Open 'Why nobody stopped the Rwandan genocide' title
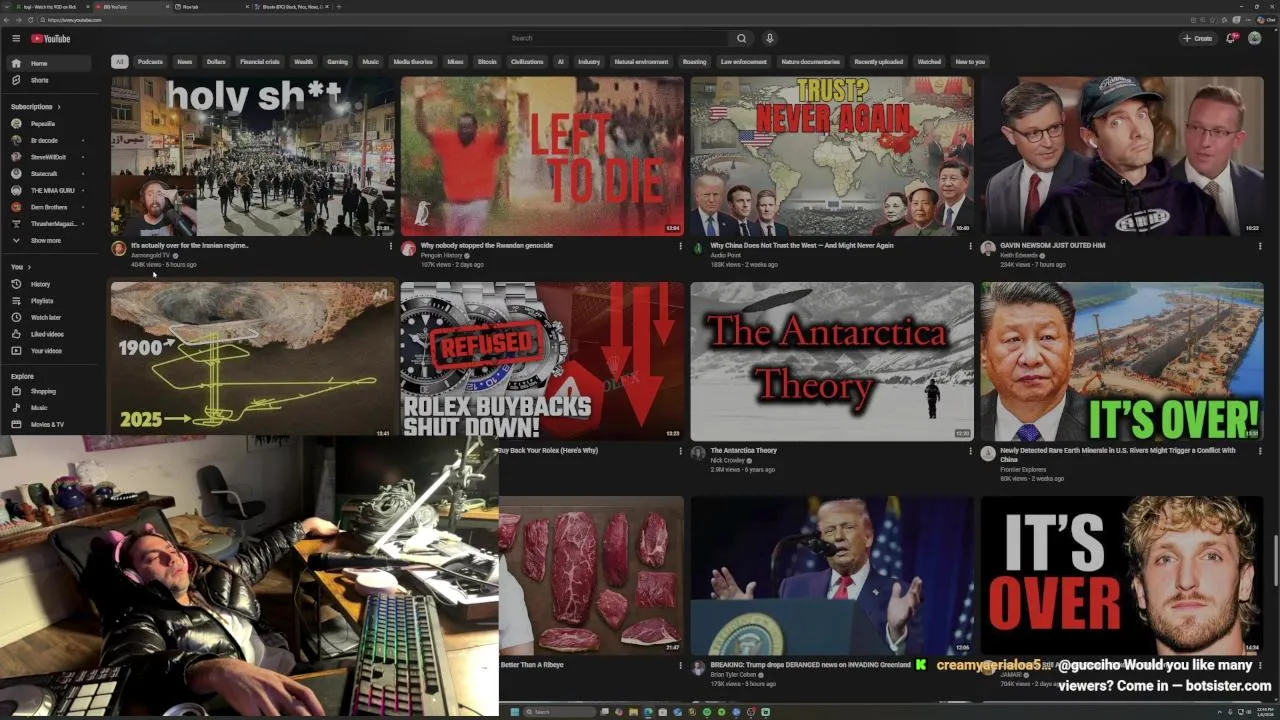The height and width of the screenshot is (720, 1280). pyautogui.click(x=487, y=245)
